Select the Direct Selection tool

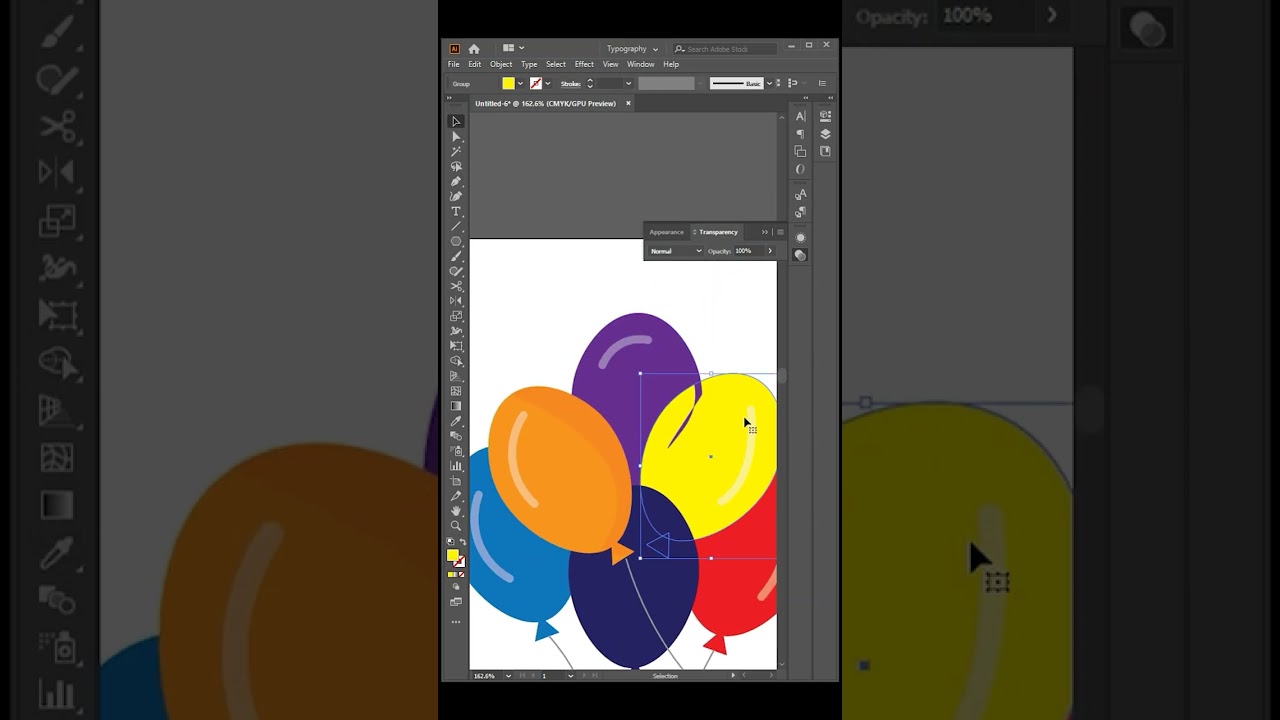[456, 136]
